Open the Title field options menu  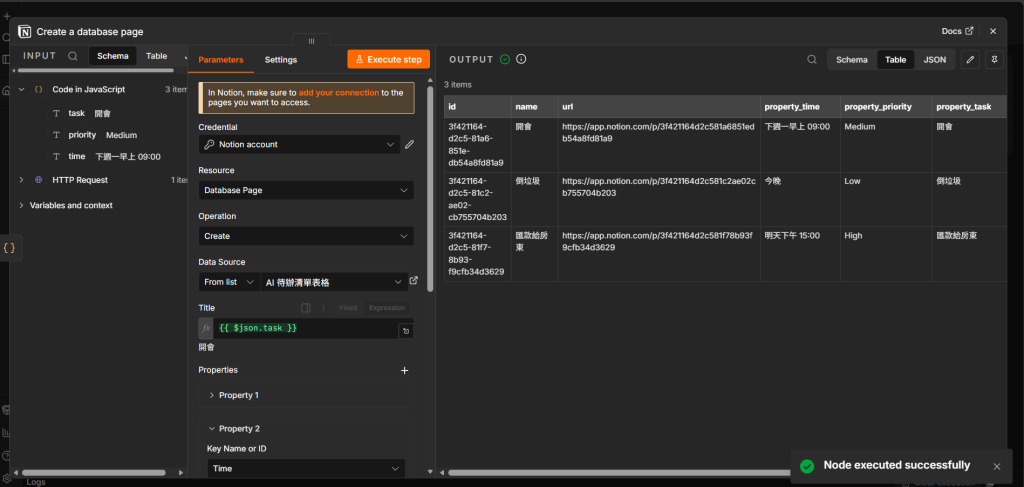(323, 307)
